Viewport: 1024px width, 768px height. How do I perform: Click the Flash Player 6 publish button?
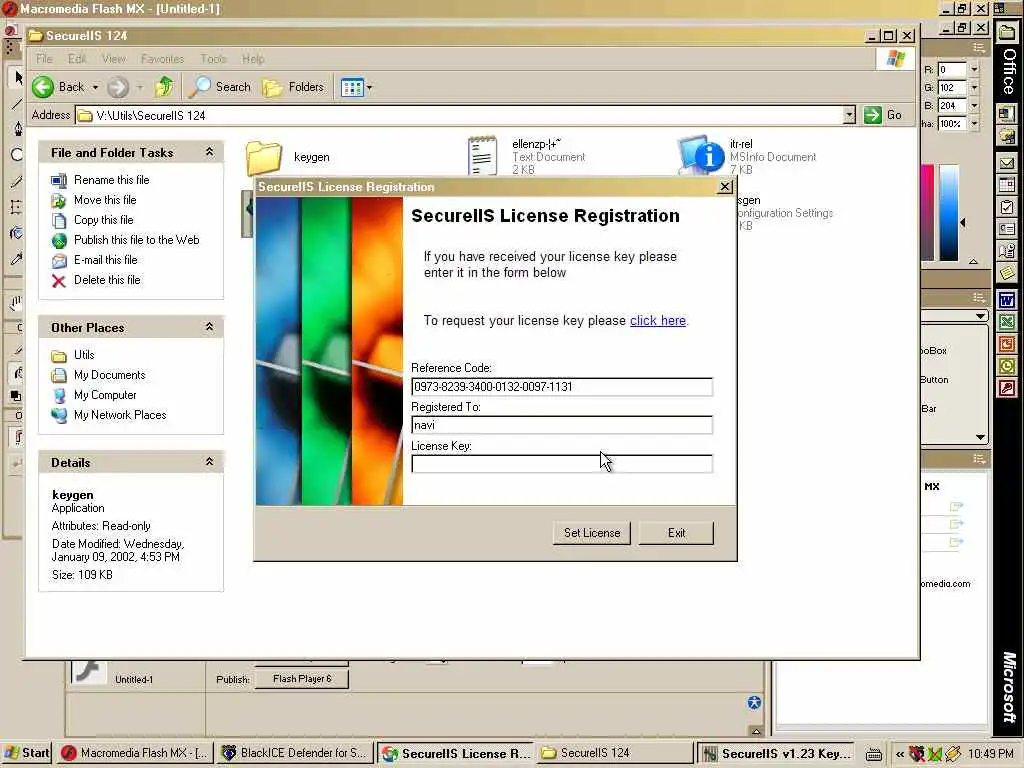point(302,679)
